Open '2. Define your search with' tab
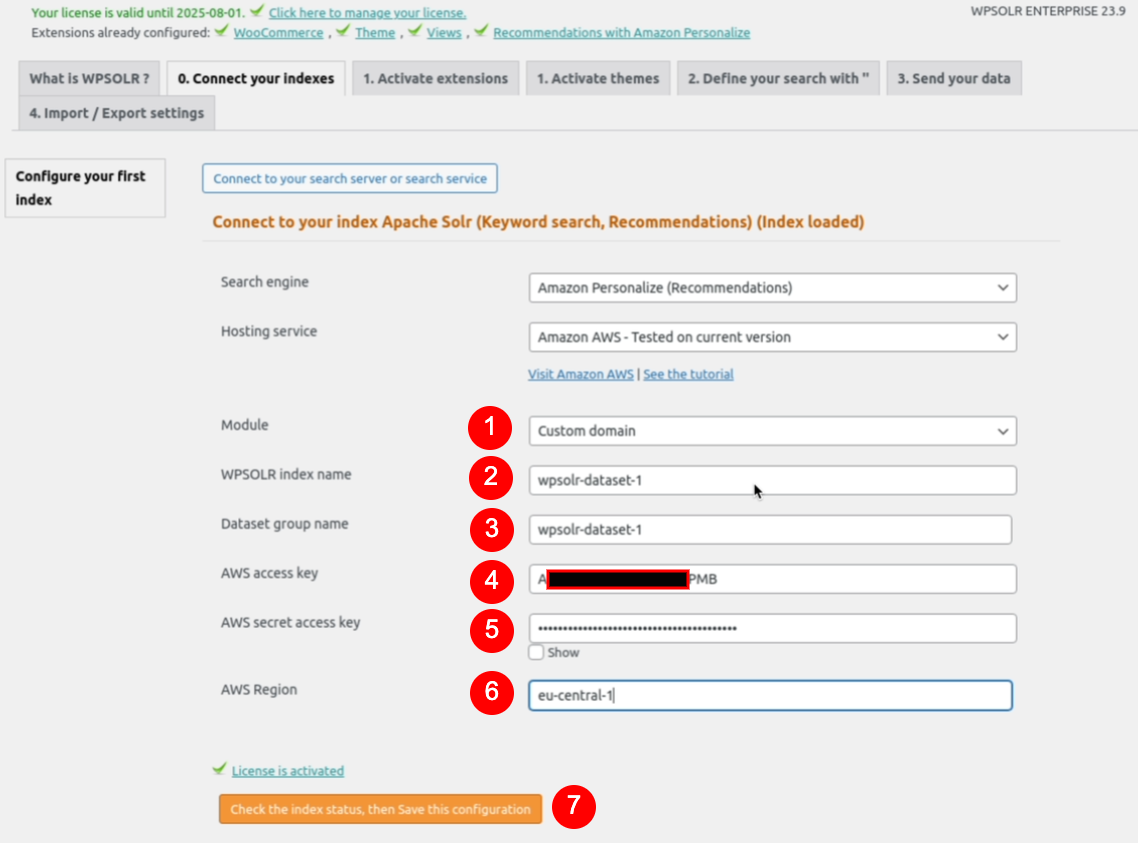The width and height of the screenshot is (1138, 843). [x=778, y=78]
